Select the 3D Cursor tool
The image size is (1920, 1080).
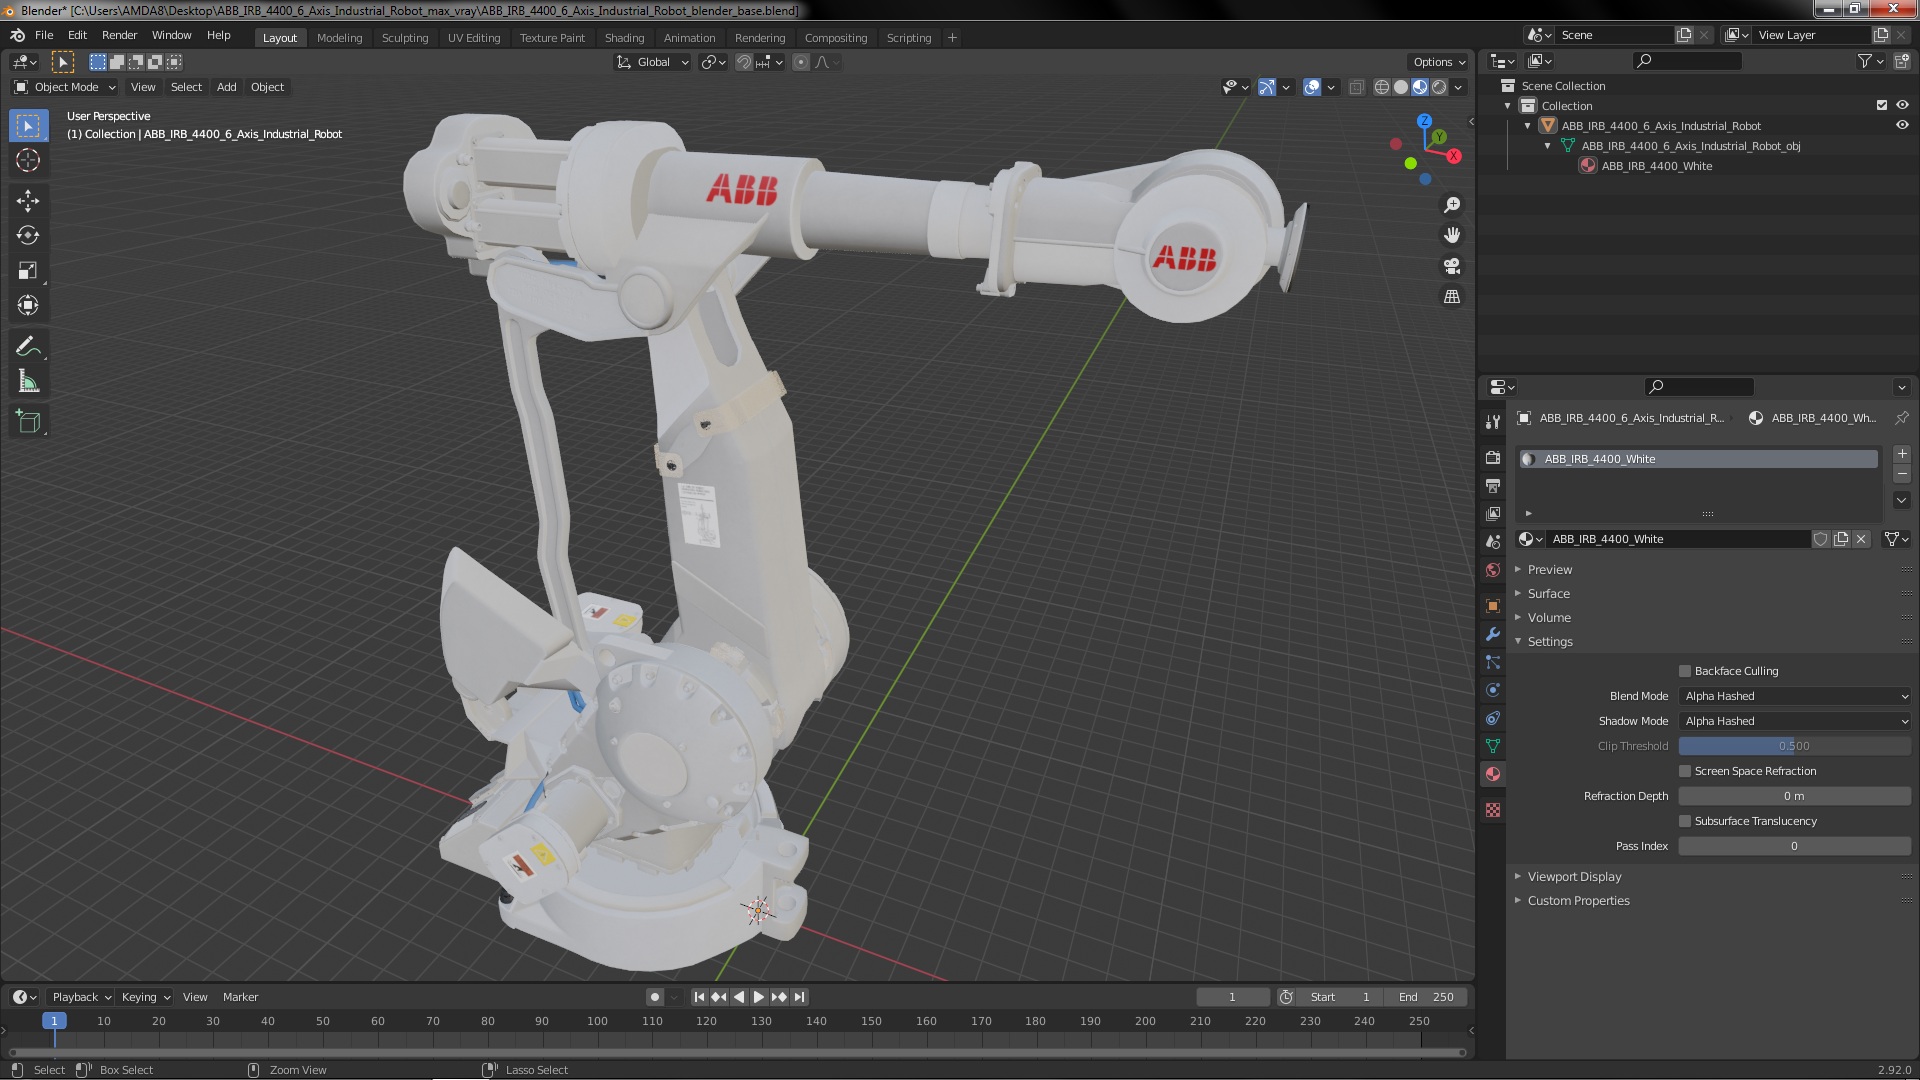click(x=28, y=160)
